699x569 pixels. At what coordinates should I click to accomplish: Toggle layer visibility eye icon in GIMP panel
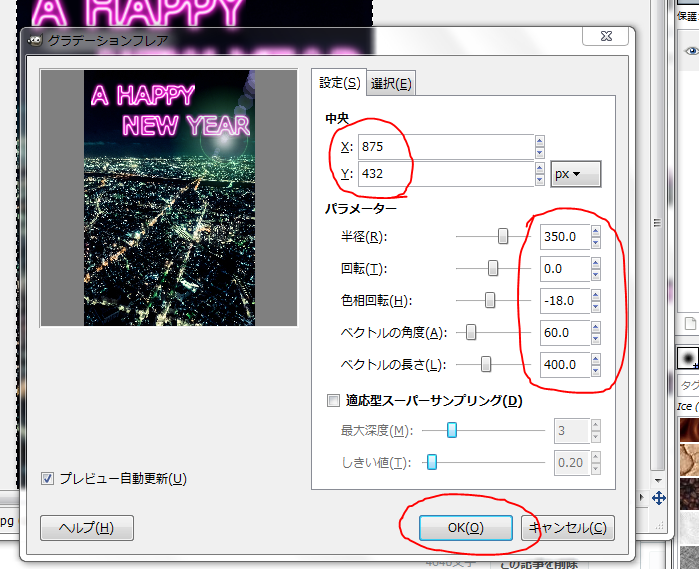[x=692, y=51]
